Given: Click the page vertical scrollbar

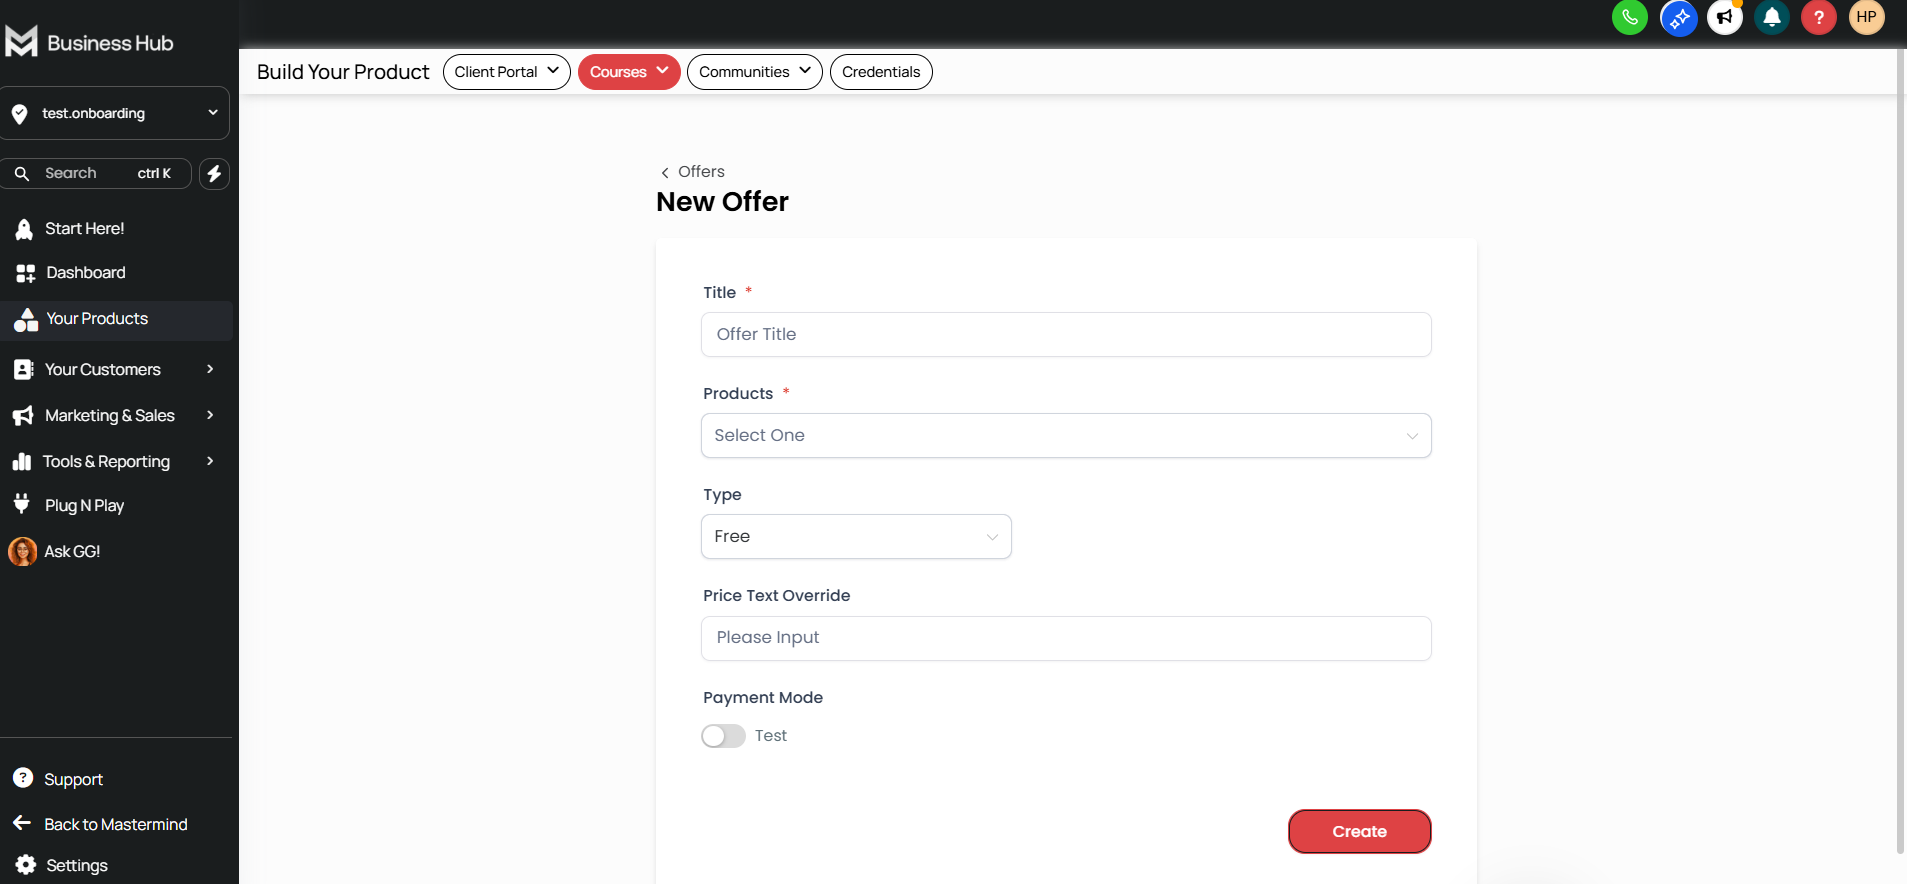Looking at the screenshot, I should pos(1900,450).
